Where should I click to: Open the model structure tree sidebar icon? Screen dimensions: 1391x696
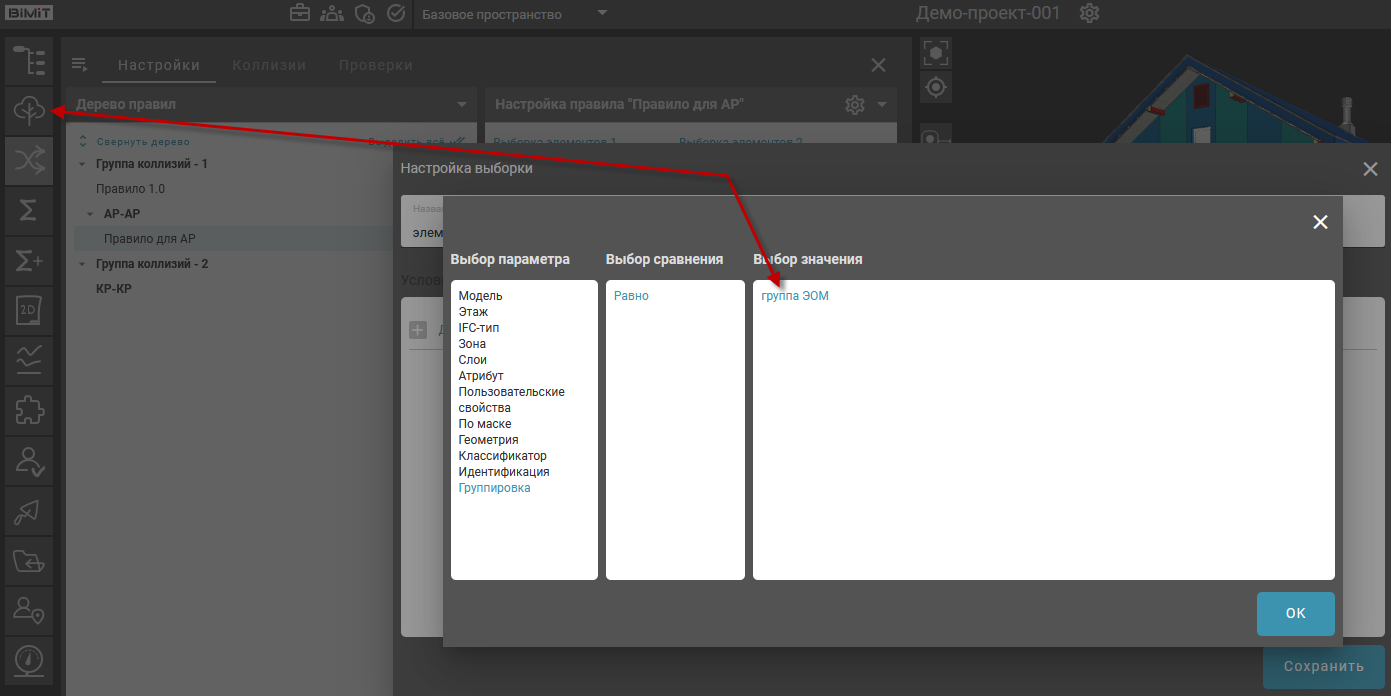tap(29, 60)
